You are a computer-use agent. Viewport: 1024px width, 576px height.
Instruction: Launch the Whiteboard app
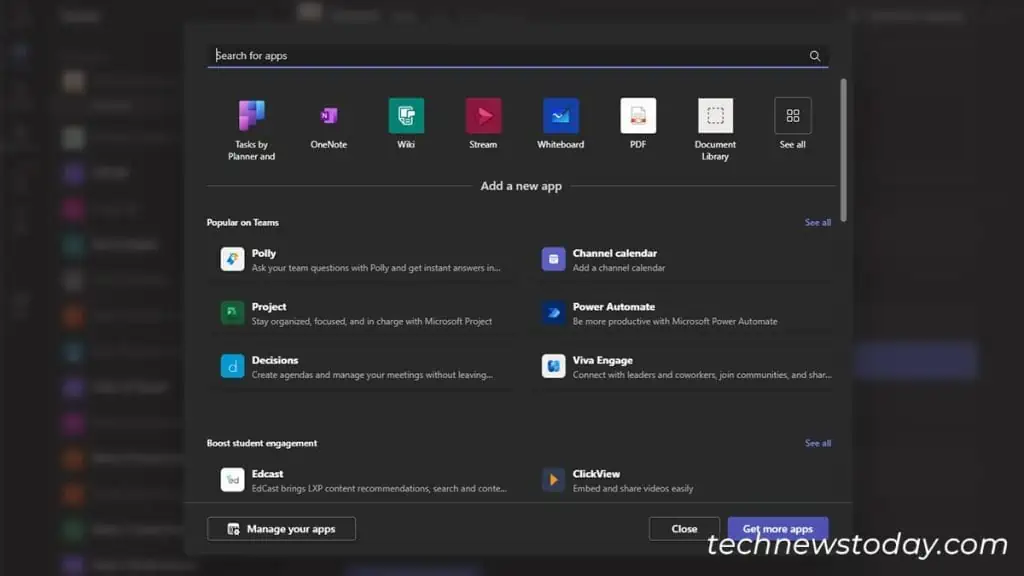click(560, 115)
